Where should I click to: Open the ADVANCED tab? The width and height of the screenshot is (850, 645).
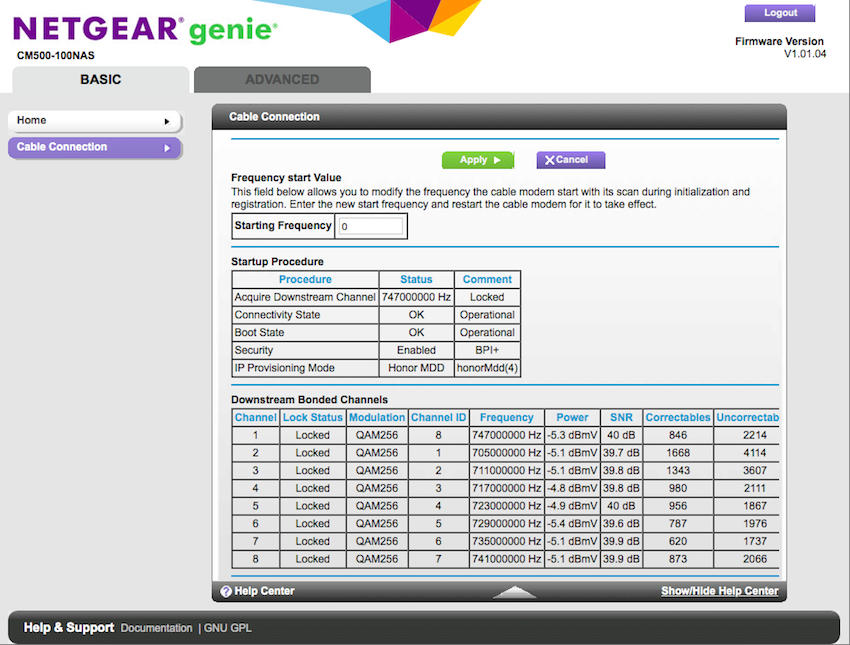pos(282,80)
